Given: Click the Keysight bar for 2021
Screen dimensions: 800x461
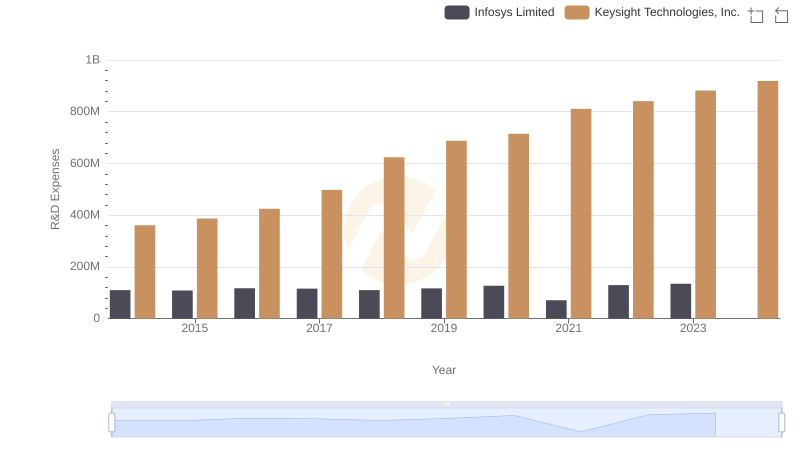Looking at the screenshot, I should pyautogui.click(x=581, y=214).
